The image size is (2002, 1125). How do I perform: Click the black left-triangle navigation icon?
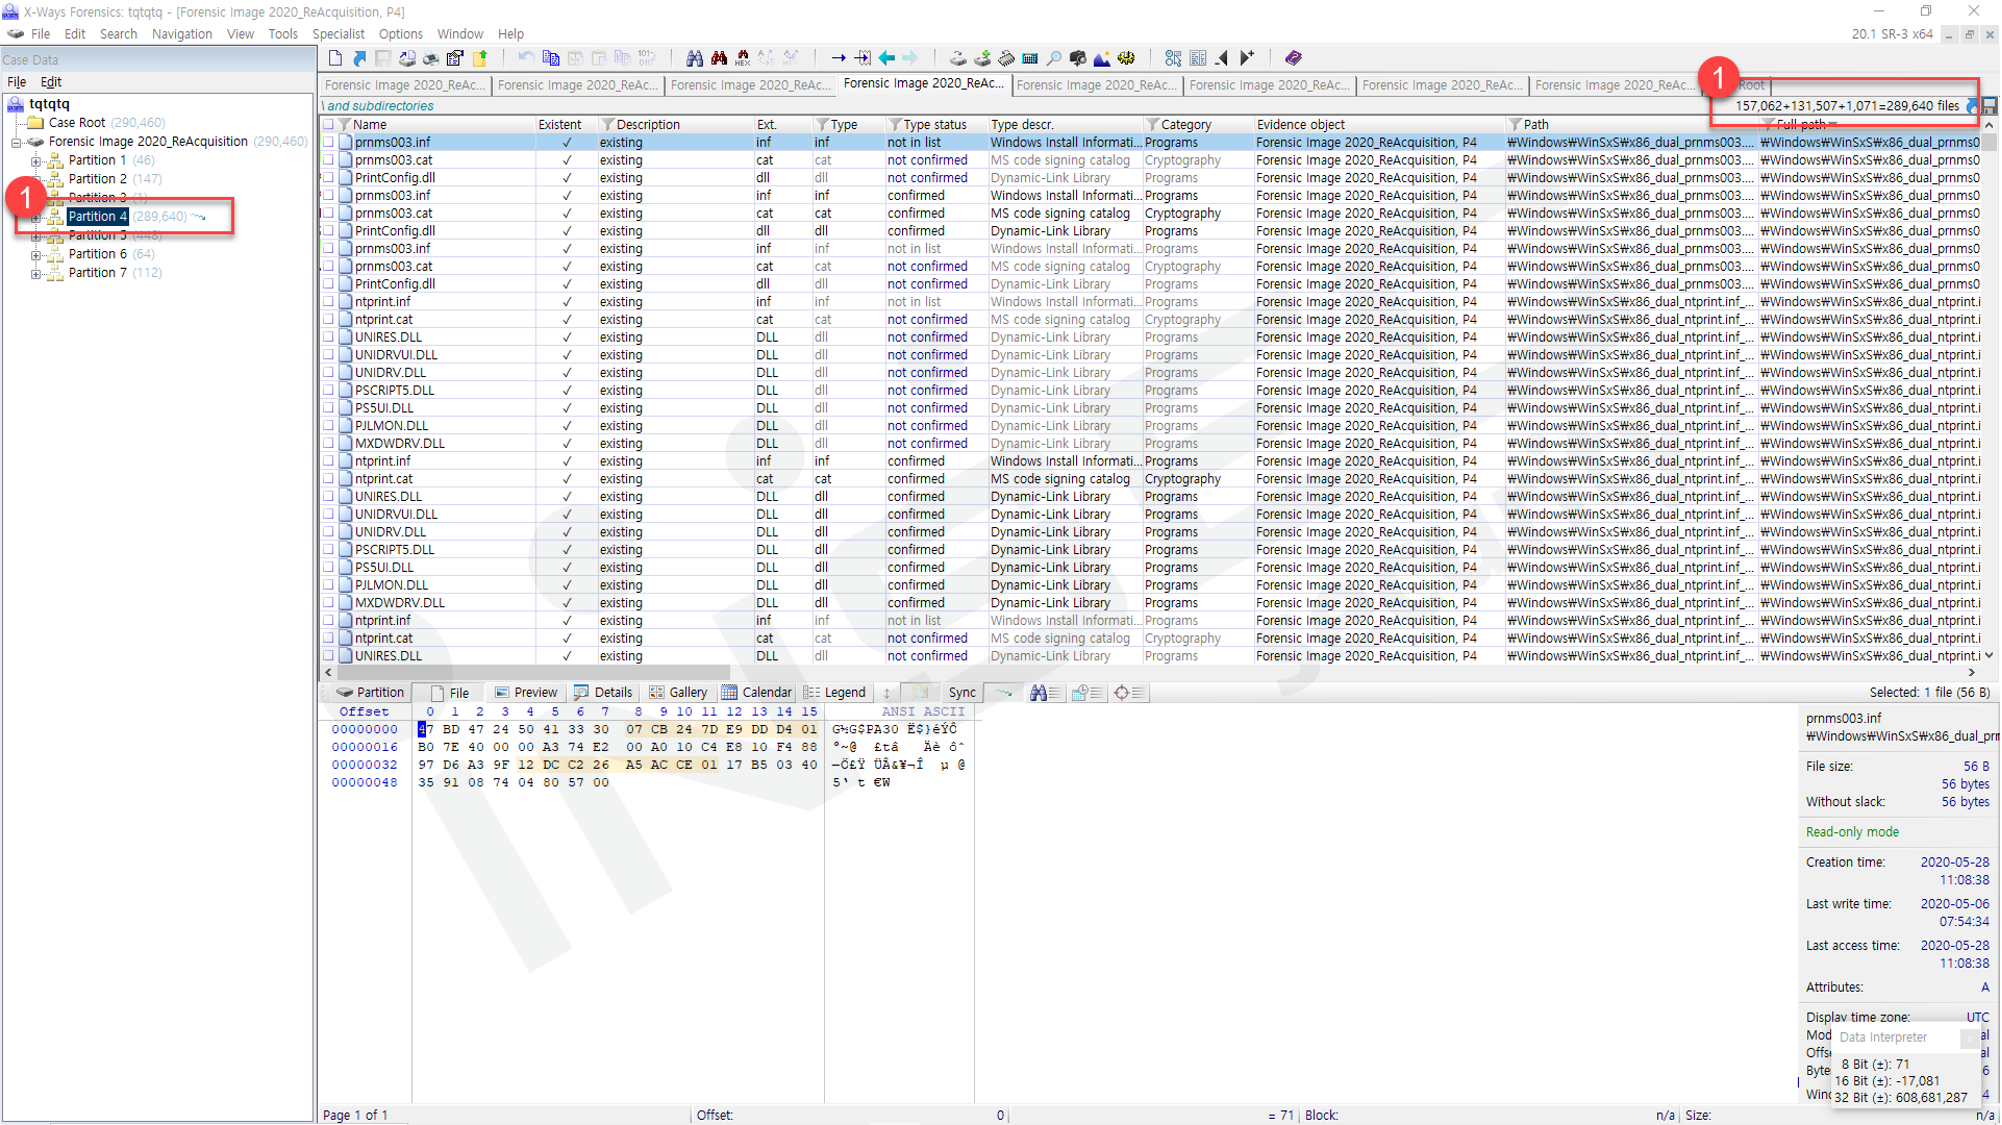click(x=1222, y=58)
